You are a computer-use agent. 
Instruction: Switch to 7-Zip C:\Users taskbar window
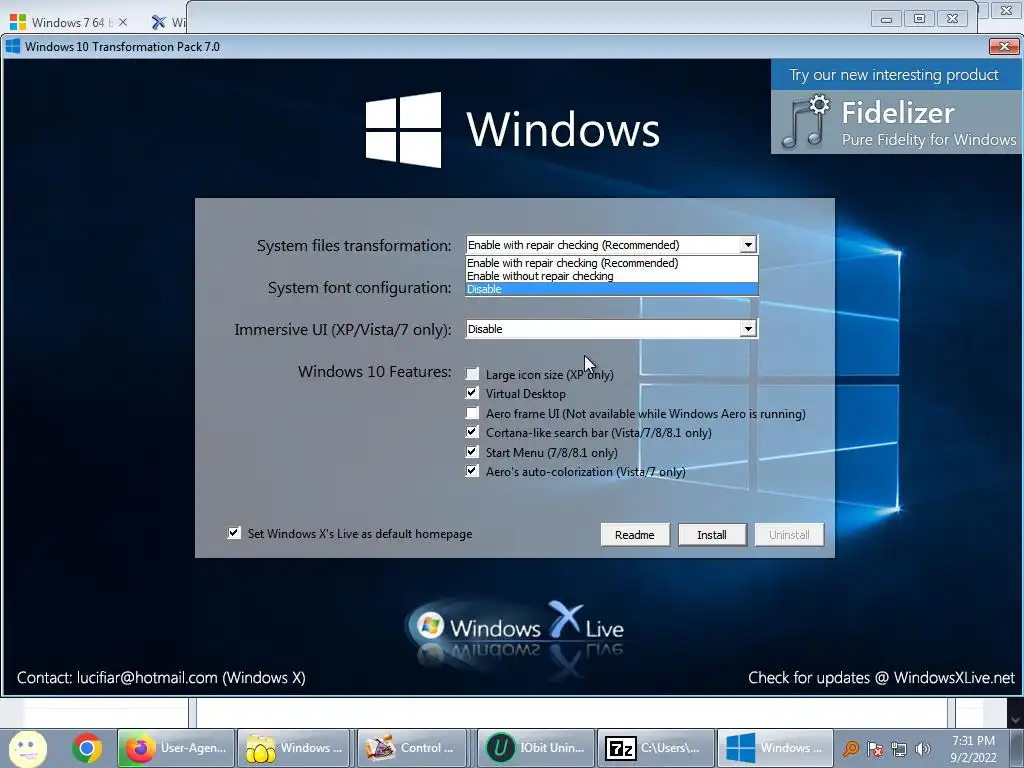(x=656, y=748)
